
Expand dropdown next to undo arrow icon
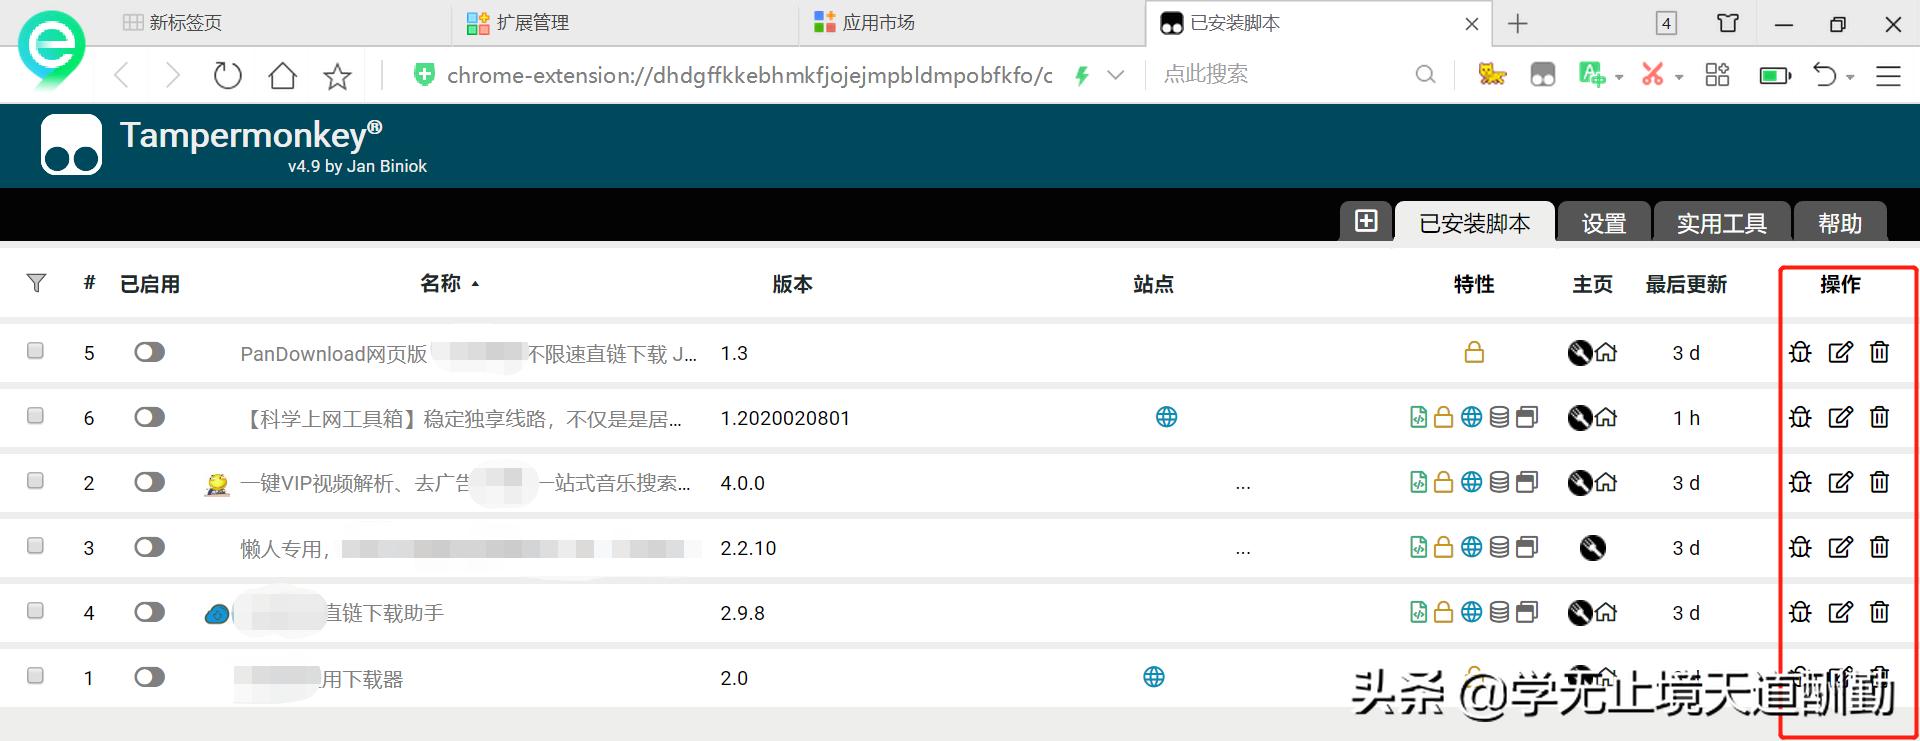click(x=1851, y=76)
